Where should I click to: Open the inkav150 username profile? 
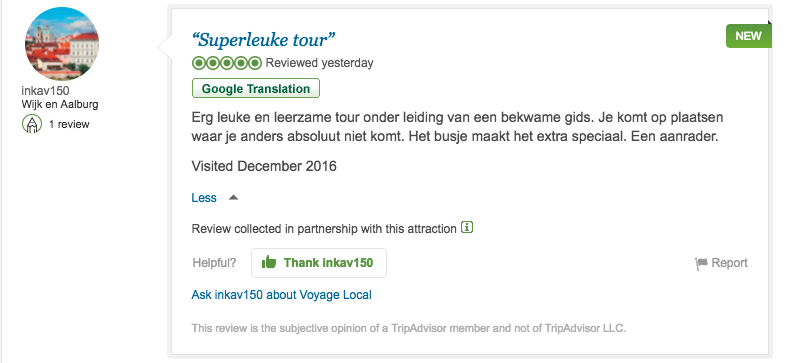click(x=45, y=91)
